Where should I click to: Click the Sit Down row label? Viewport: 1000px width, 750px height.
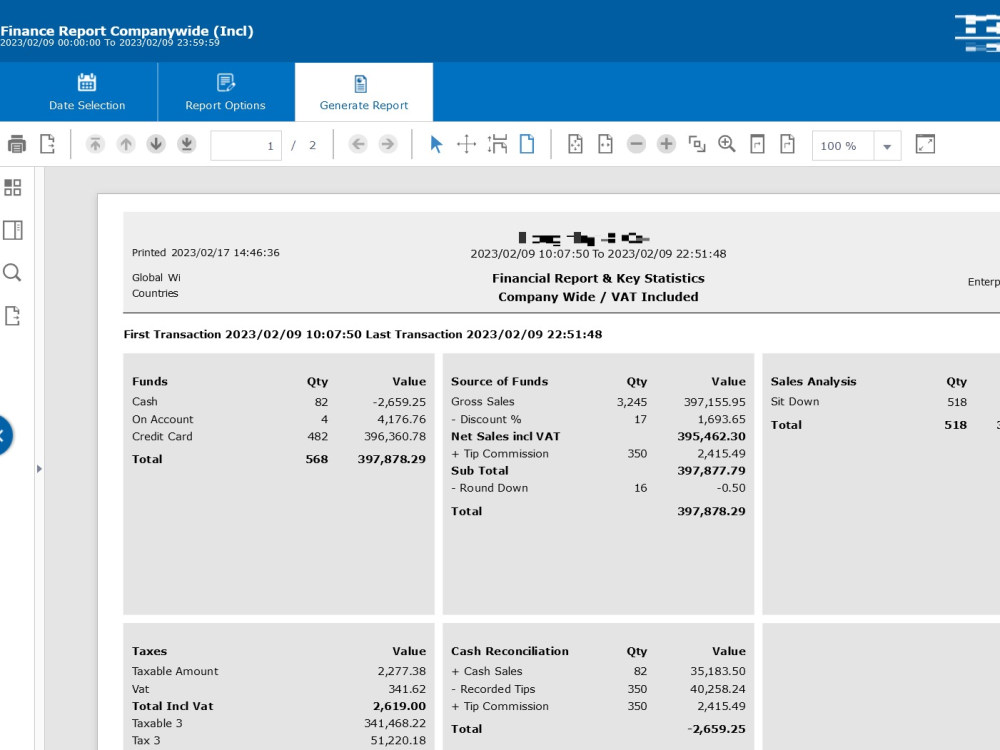click(x=795, y=402)
